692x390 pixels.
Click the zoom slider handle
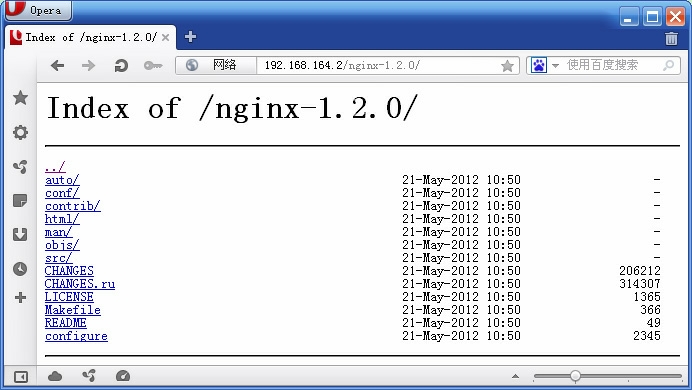pos(575,376)
